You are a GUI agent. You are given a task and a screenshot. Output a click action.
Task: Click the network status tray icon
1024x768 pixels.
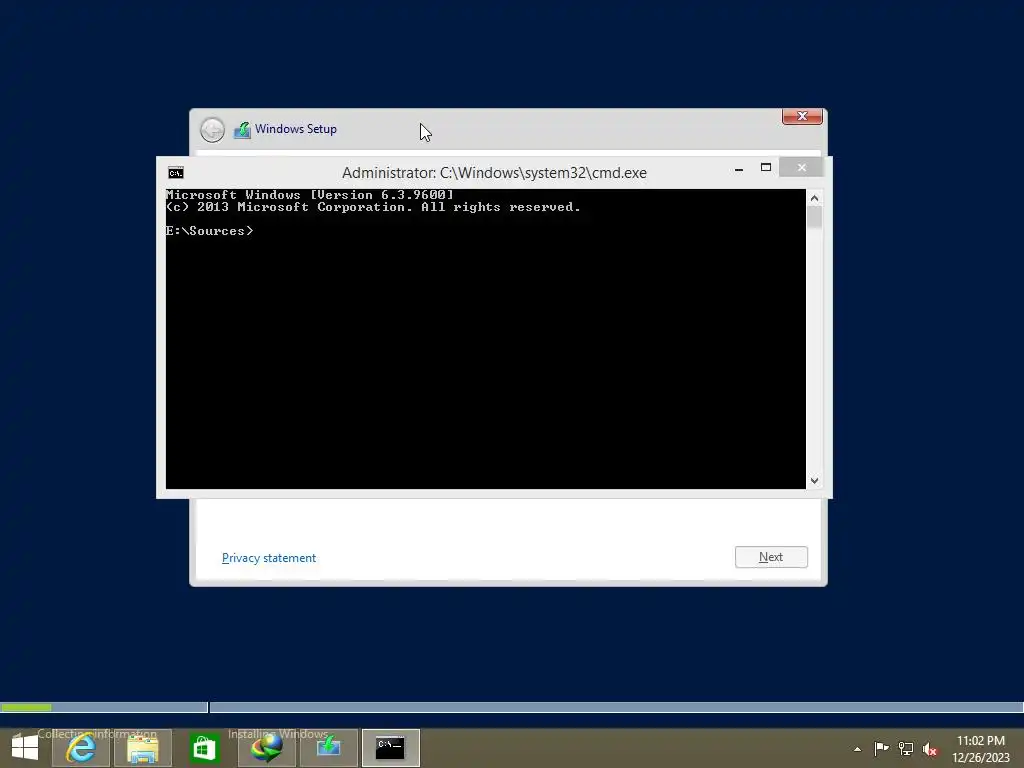coord(906,748)
